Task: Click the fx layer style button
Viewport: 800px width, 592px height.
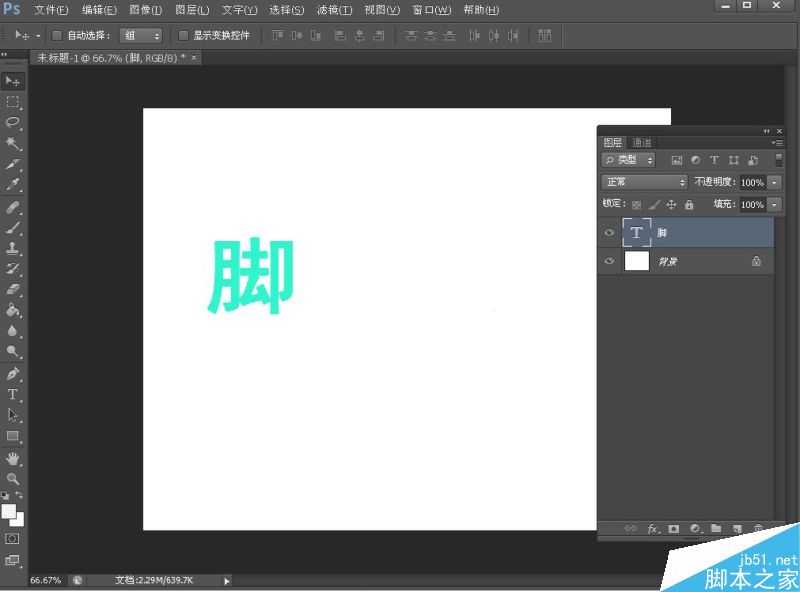Action: [x=653, y=529]
